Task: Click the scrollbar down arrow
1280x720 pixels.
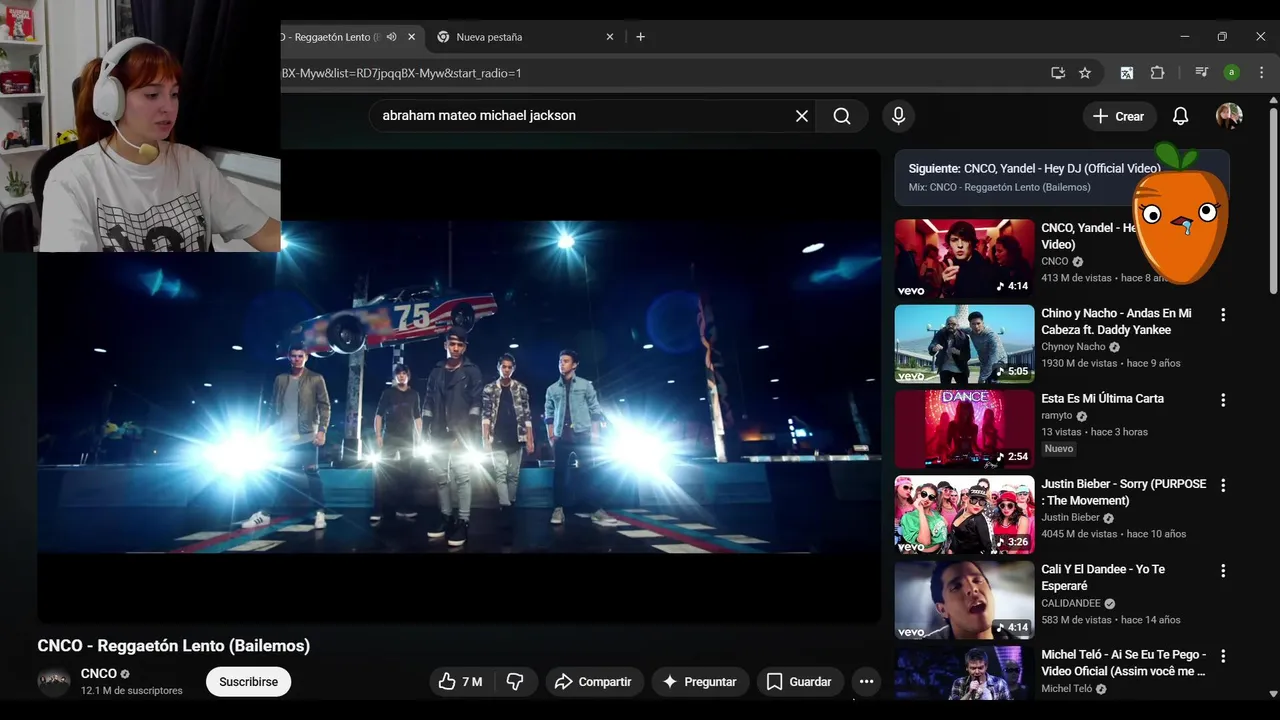Action: pos(1272,693)
